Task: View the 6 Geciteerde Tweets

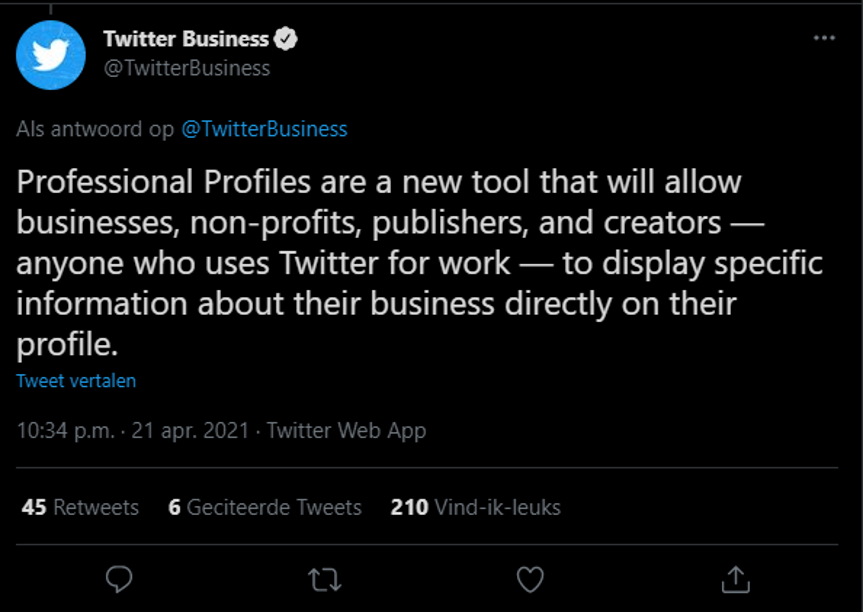Action: pyautogui.click(x=266, y=507)
